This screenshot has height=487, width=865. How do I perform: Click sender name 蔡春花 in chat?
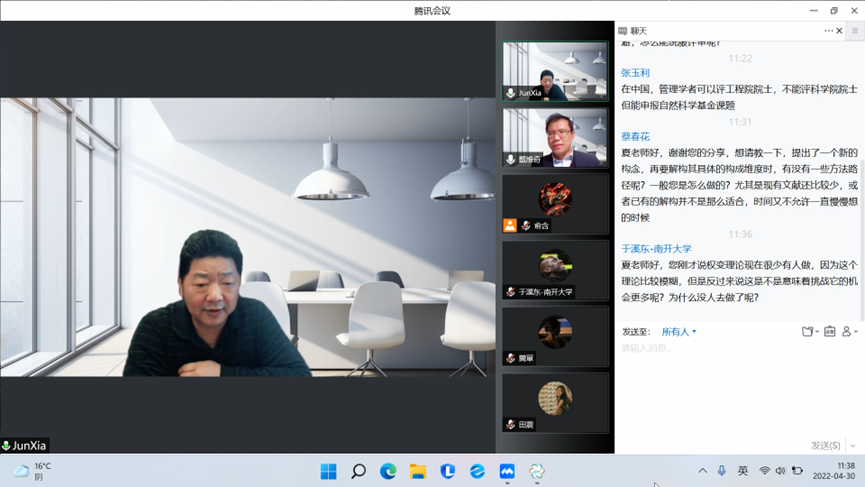point(635,136)
